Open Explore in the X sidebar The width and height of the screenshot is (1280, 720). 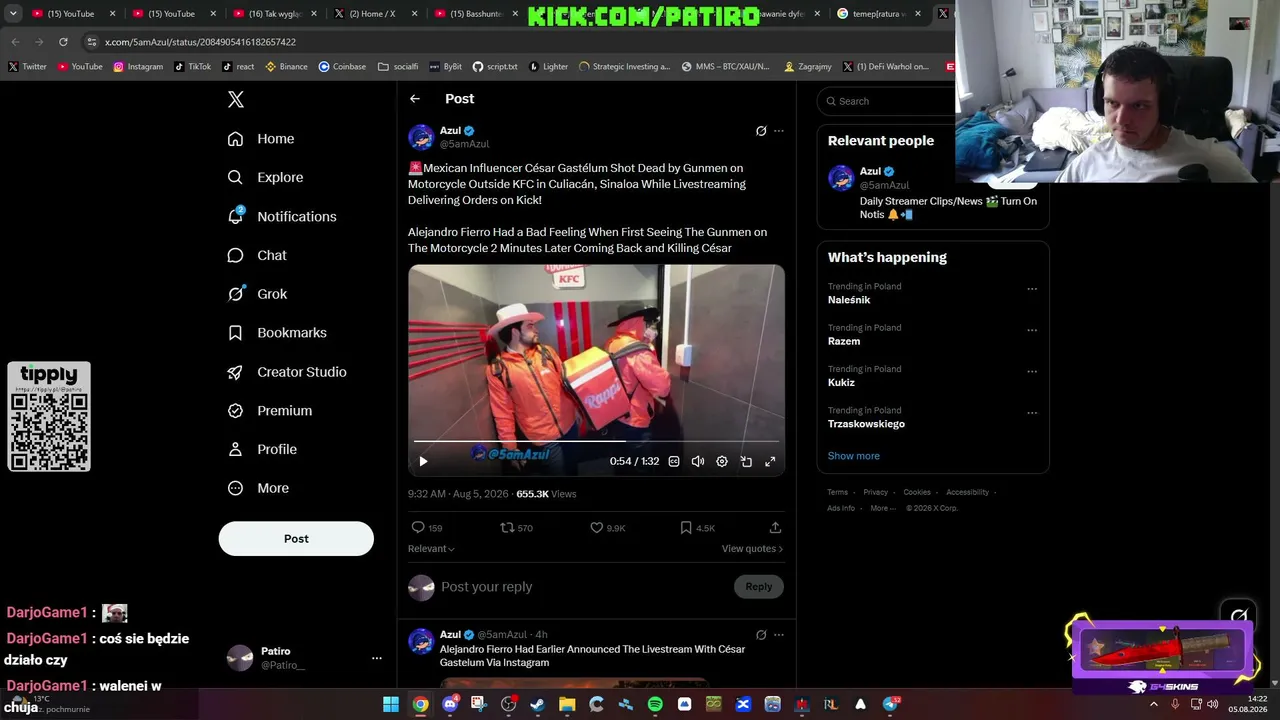pyautogui.click(x=265, y=178)
